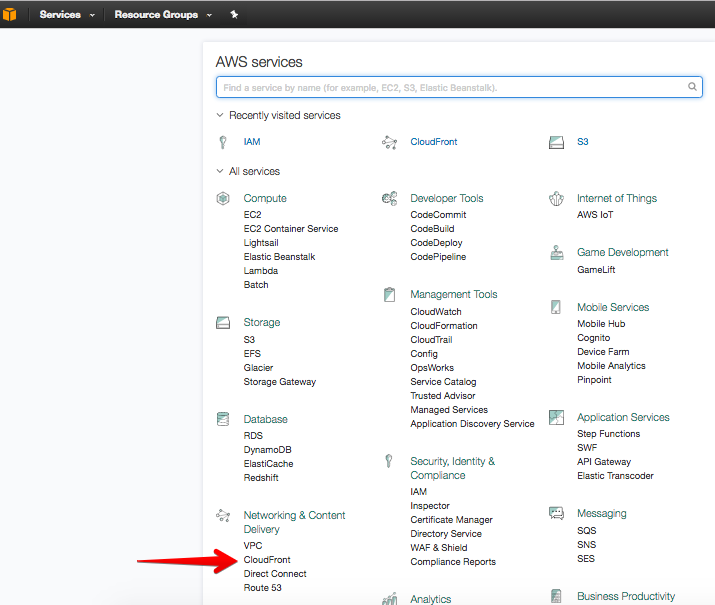Open the Services dropdown menu

pyautogui.click(x=67, y=15)
